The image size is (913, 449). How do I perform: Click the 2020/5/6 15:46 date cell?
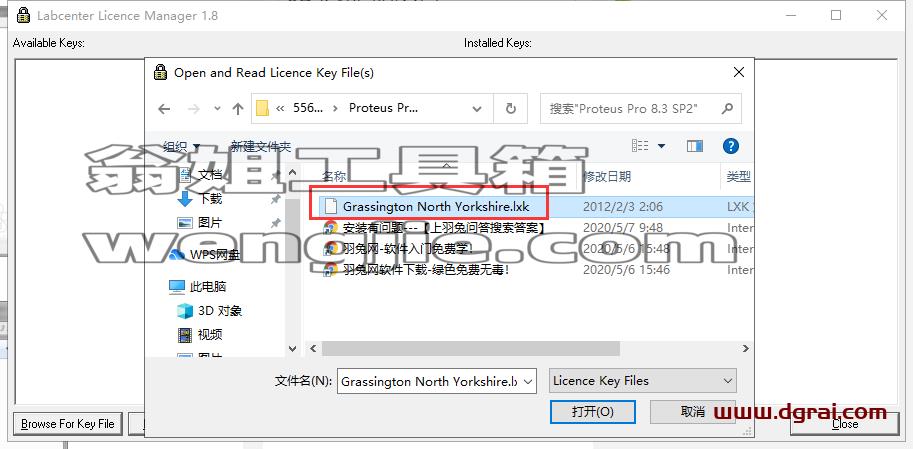(626, 270)
